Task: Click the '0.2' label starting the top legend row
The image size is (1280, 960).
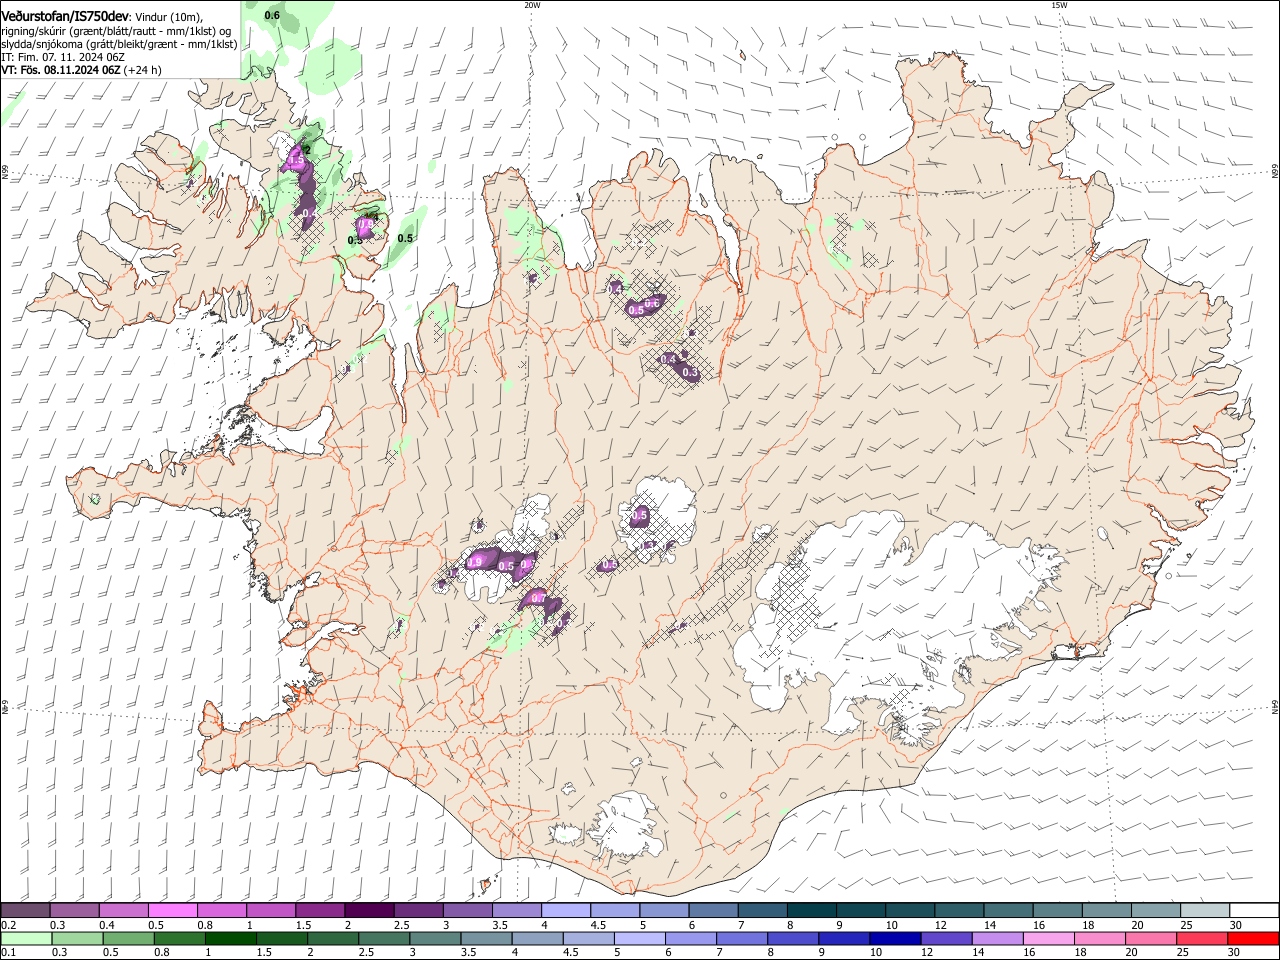Action: point(8,924)
